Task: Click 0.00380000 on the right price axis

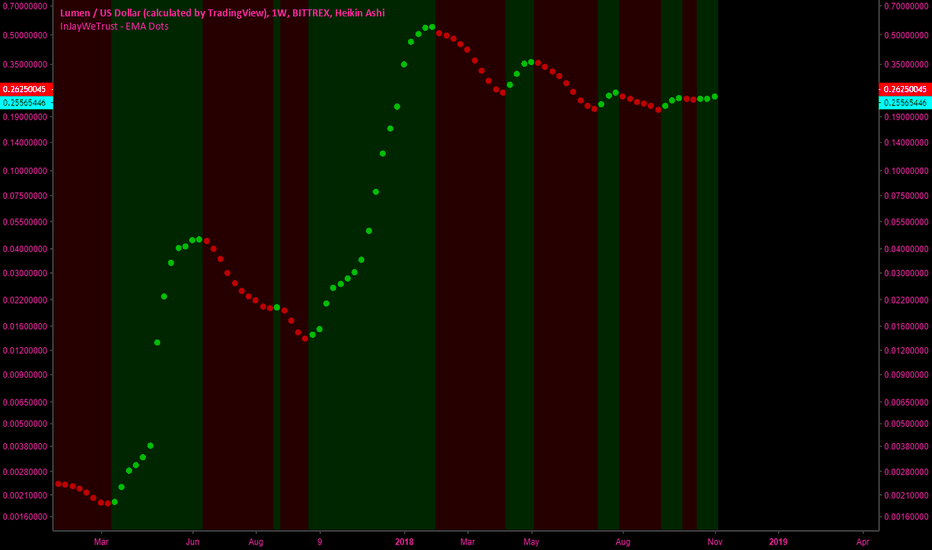Action: pyautogui.click(x=906, y=447)
